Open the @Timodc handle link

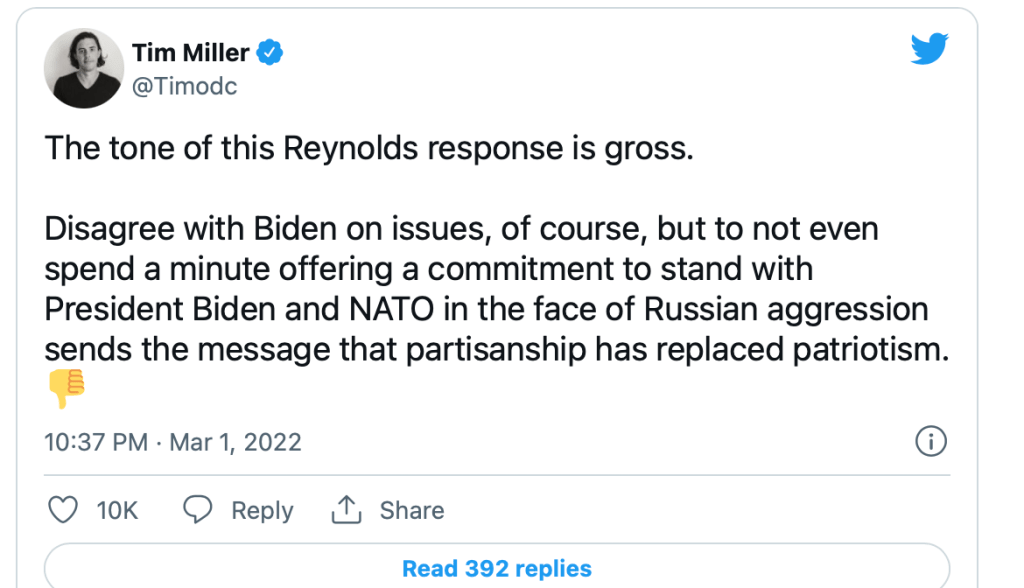pyautogui.click(x=184, y=86)
